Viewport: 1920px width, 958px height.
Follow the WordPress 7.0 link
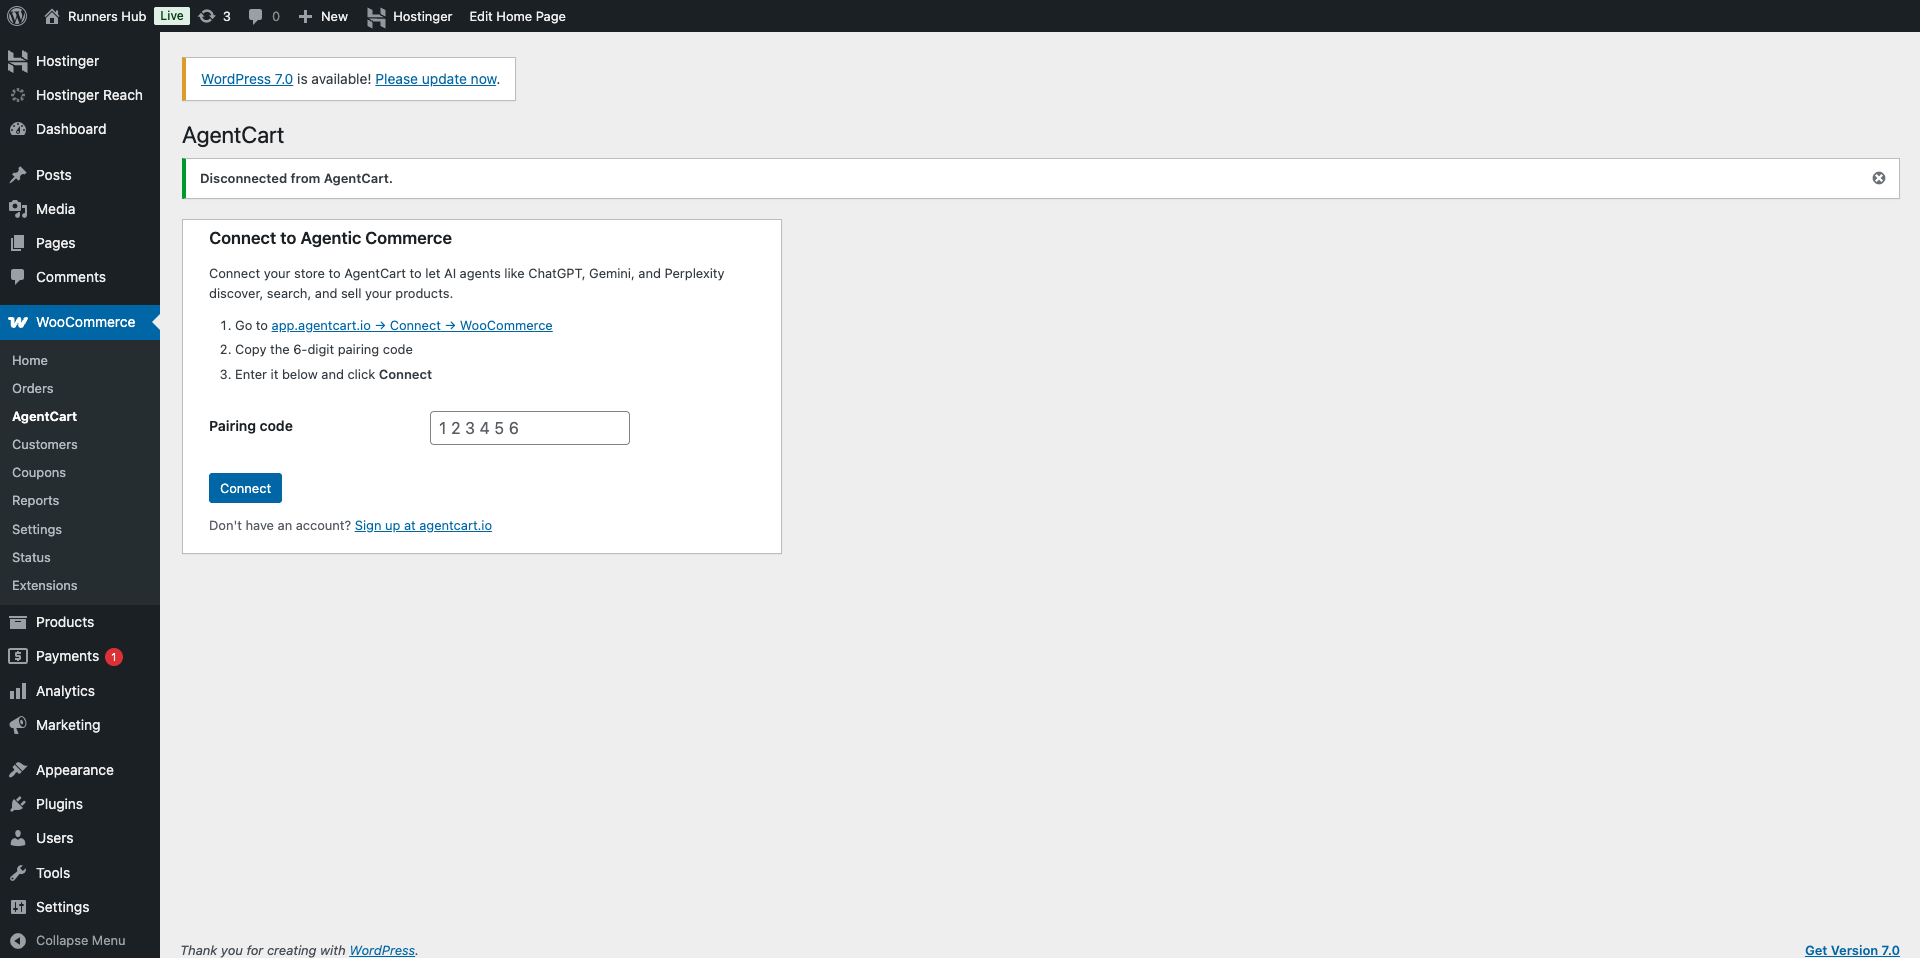click(x=247, y=79)
